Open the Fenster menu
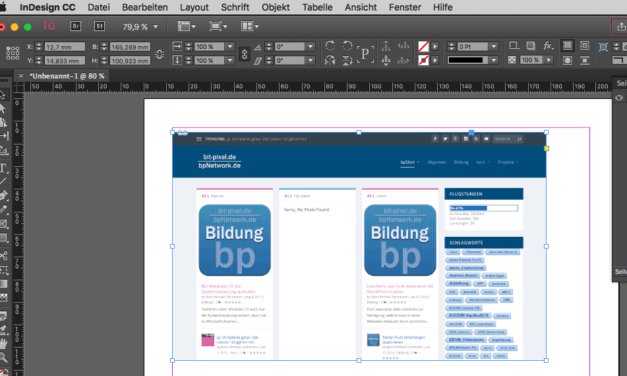This screenshot has height=376, width=627. (405, 7)
